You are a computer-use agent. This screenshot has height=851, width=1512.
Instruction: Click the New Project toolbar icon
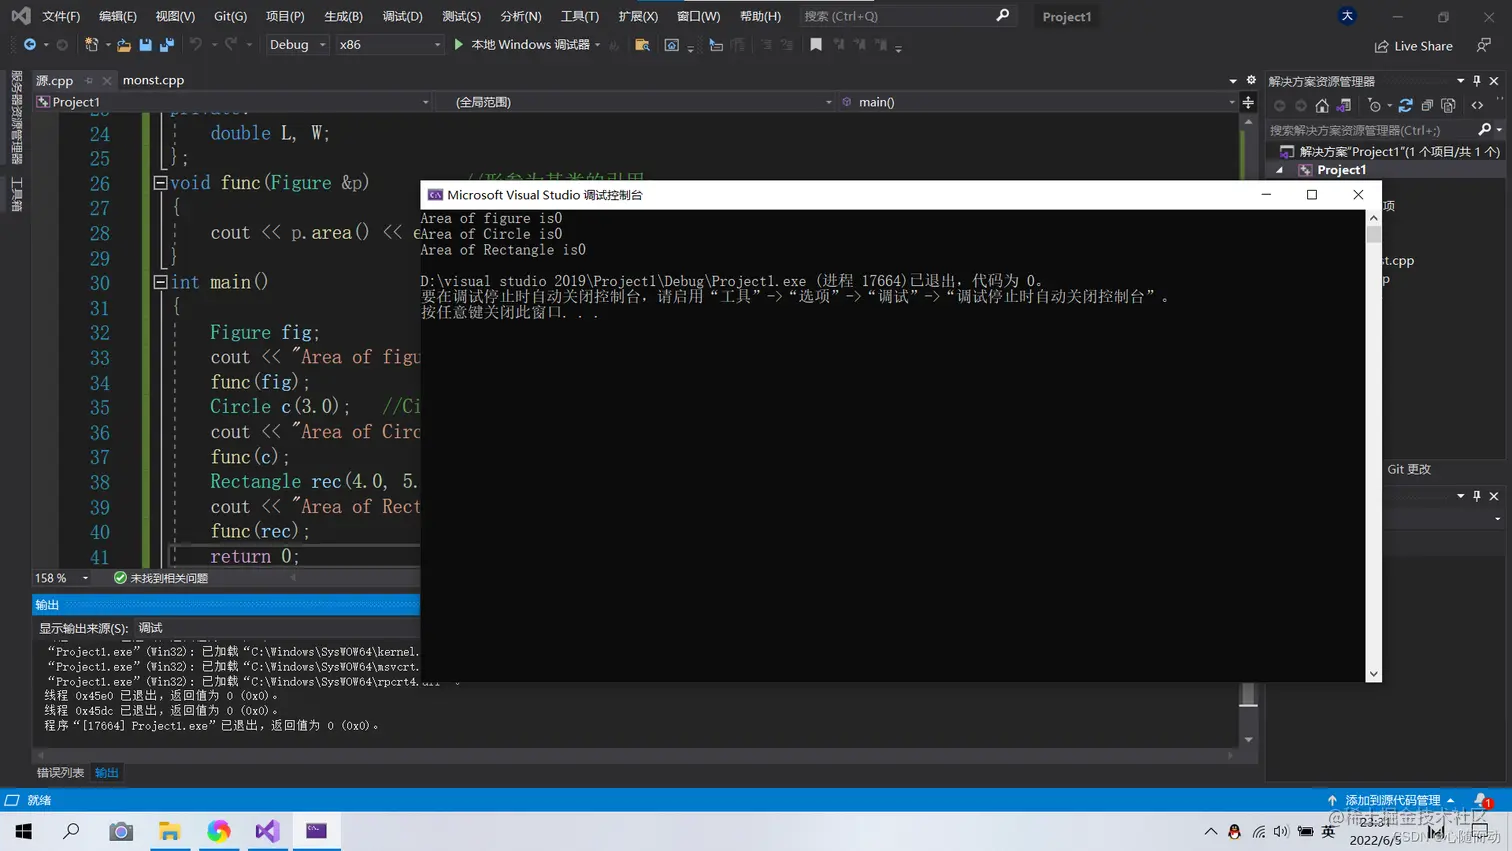click(x=91, y=45)
